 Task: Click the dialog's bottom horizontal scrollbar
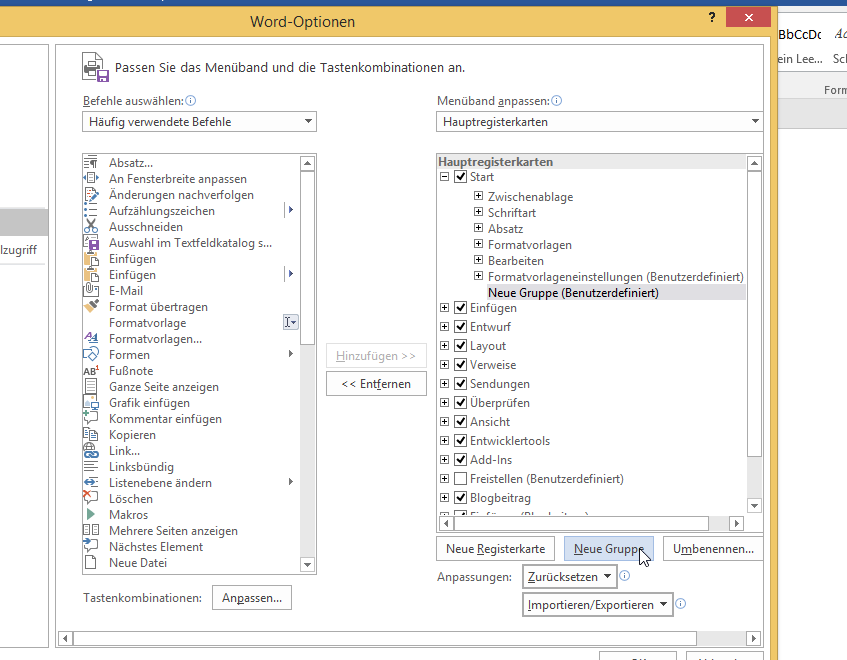point(385,638)
